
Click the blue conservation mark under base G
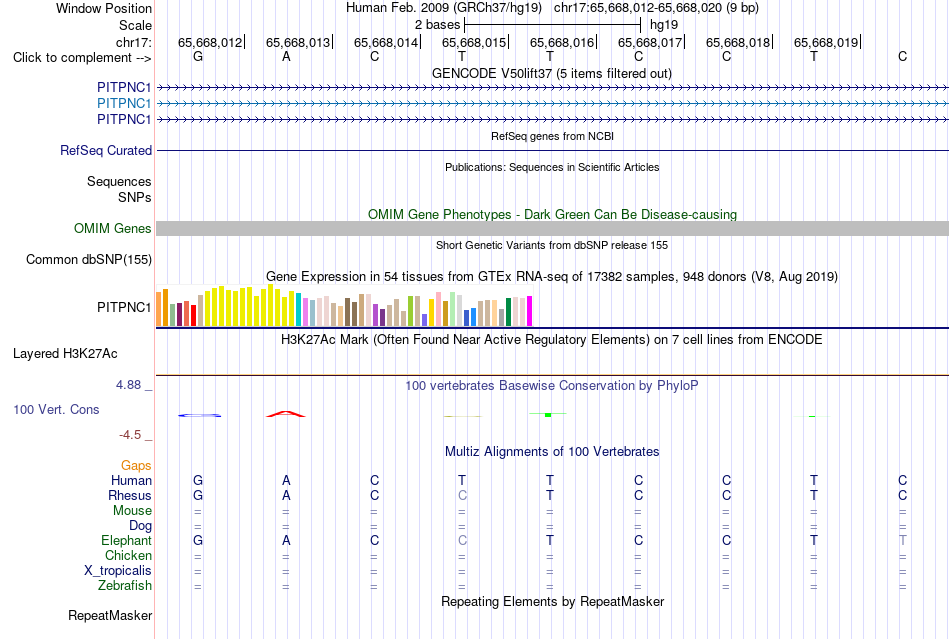coord(199,416)
